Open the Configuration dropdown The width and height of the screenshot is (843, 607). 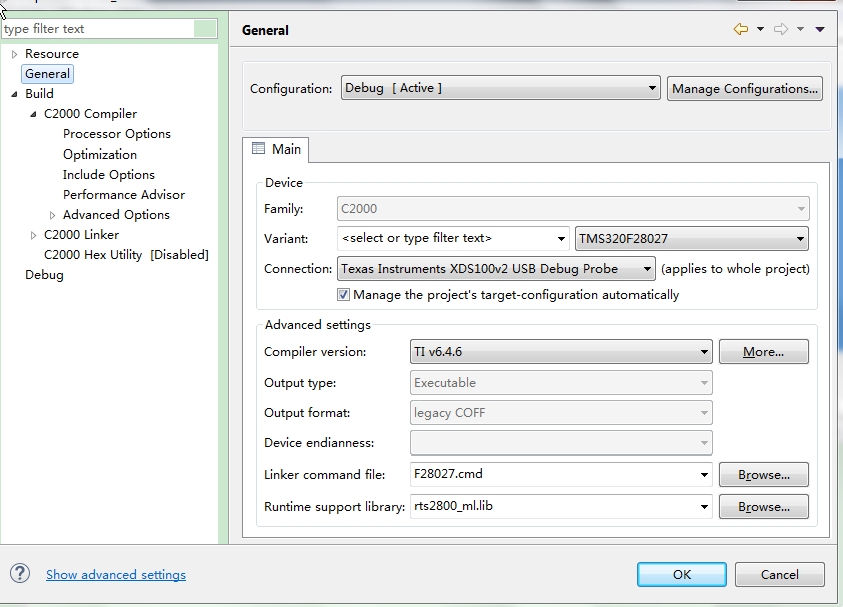pos(500,88)
